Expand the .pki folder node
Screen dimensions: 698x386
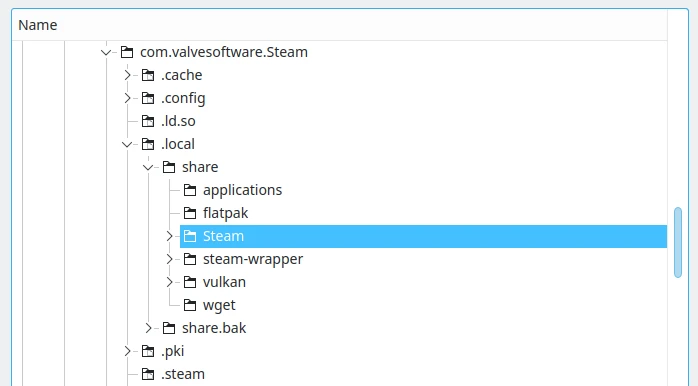pyautogui.click(x=127, y=351)
